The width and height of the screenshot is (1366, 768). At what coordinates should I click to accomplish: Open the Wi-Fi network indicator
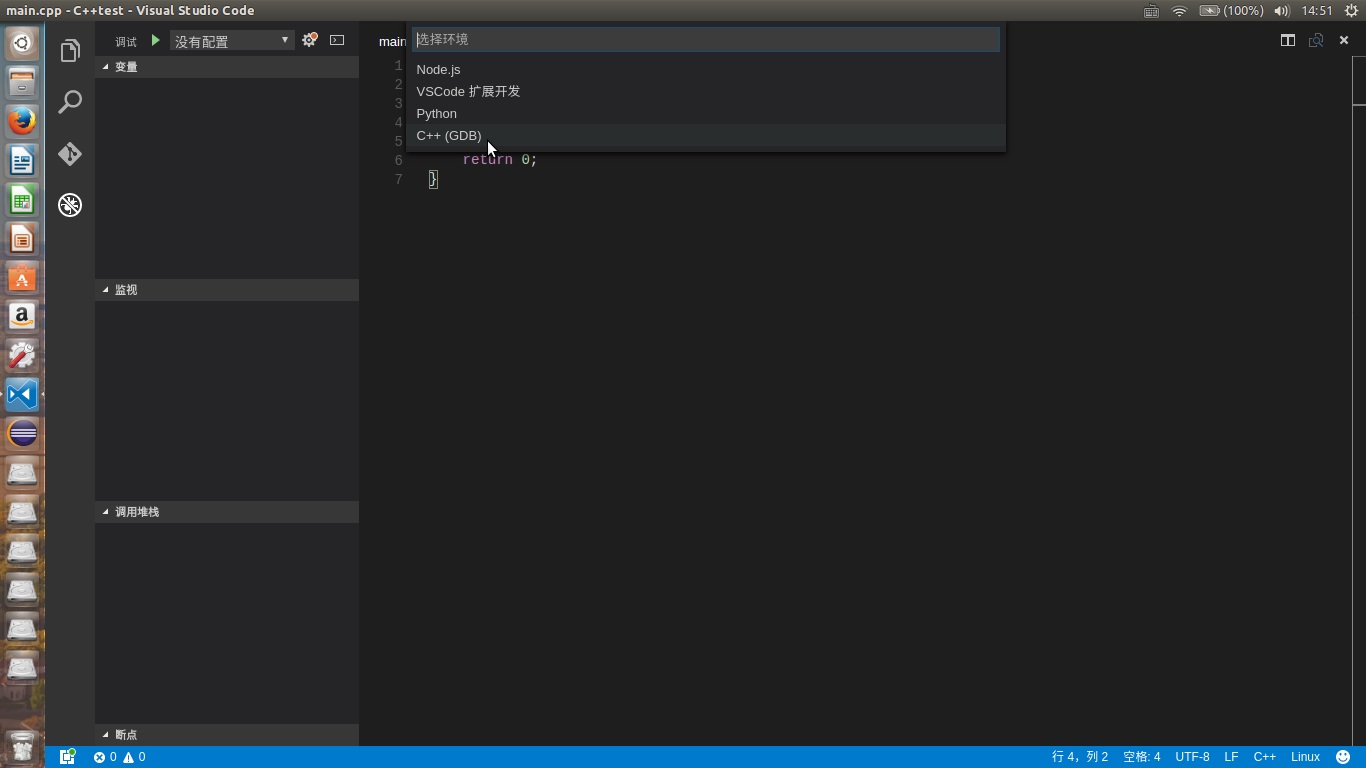click(x=1179, y=11)
